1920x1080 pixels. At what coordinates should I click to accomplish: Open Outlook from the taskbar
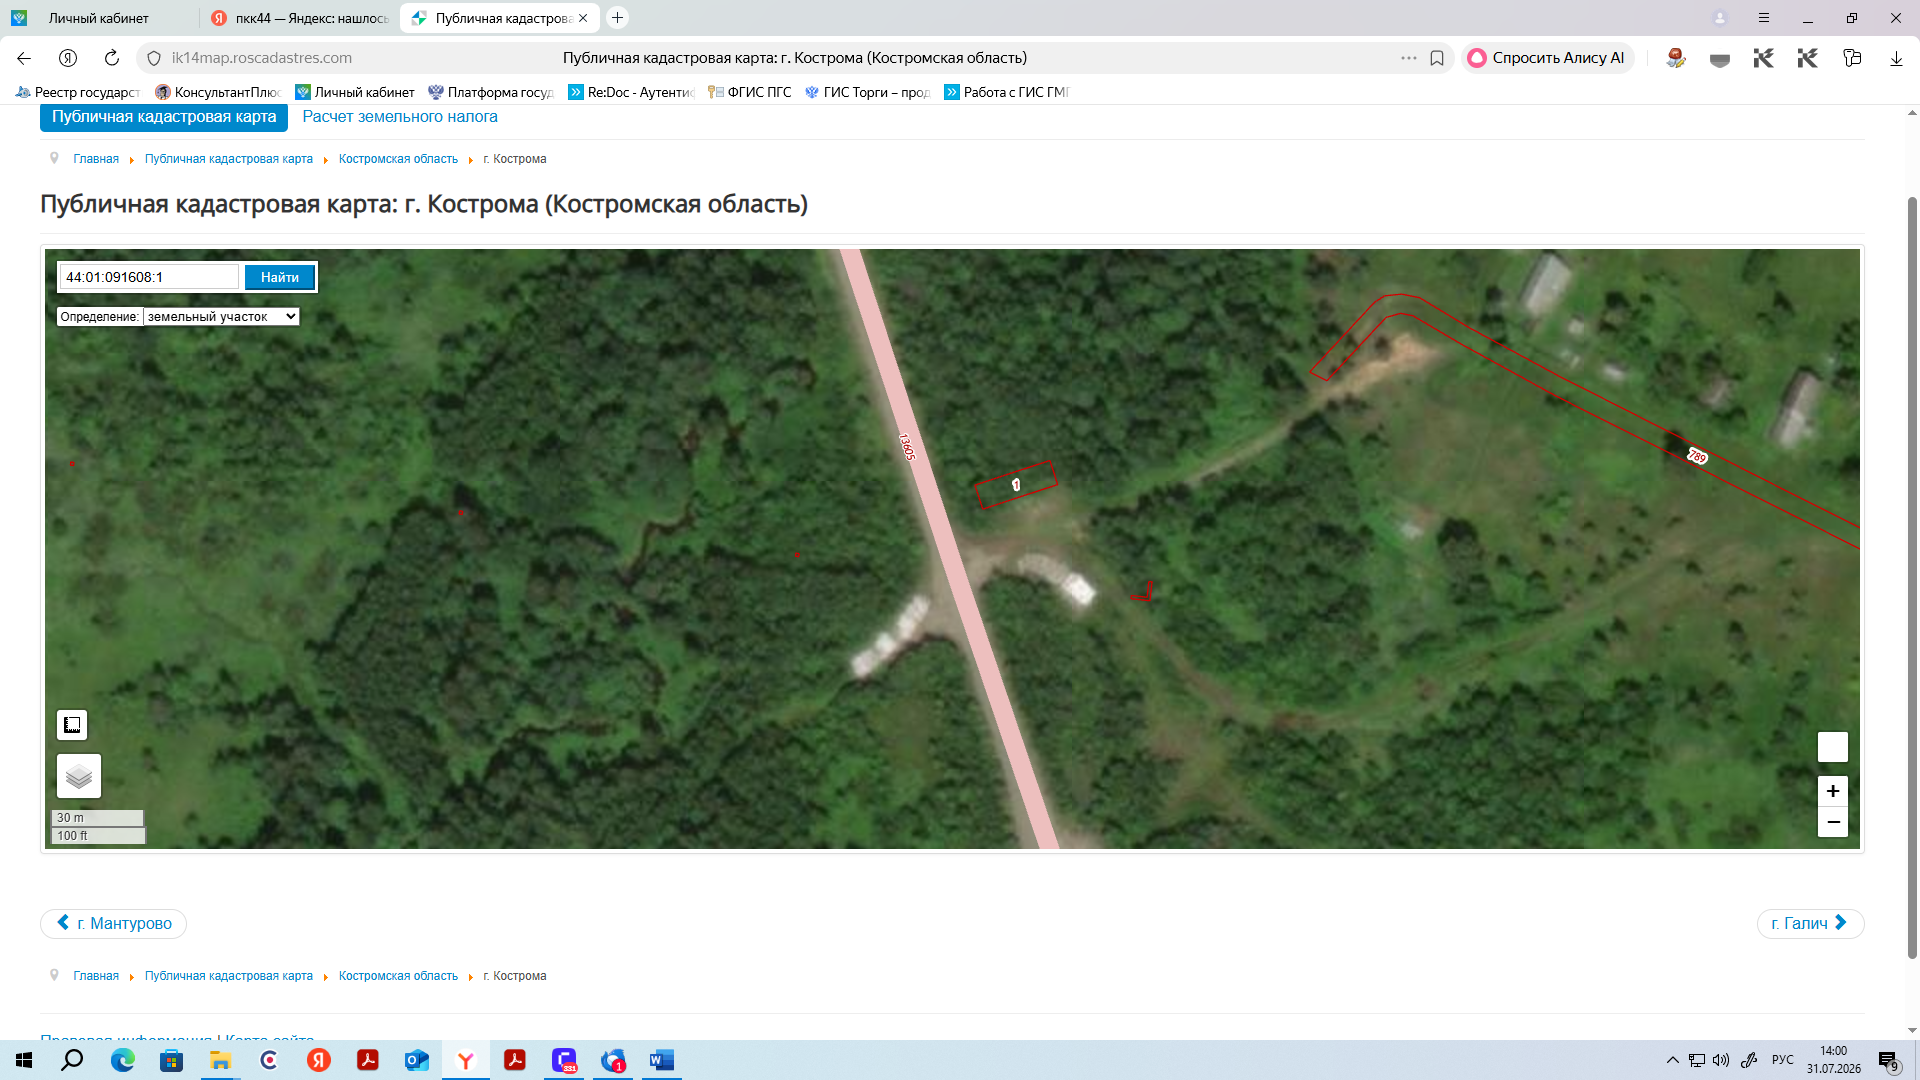(417, 1060)
